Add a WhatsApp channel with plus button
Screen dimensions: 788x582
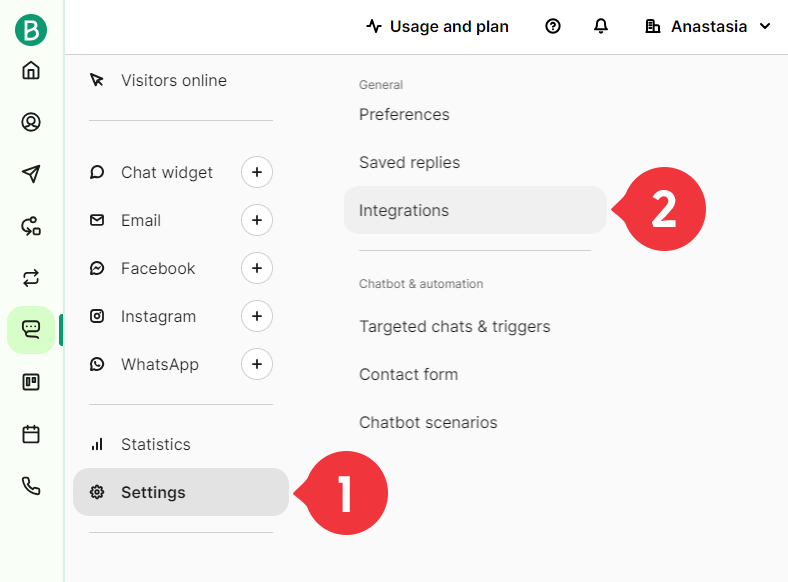pos(257,364)
